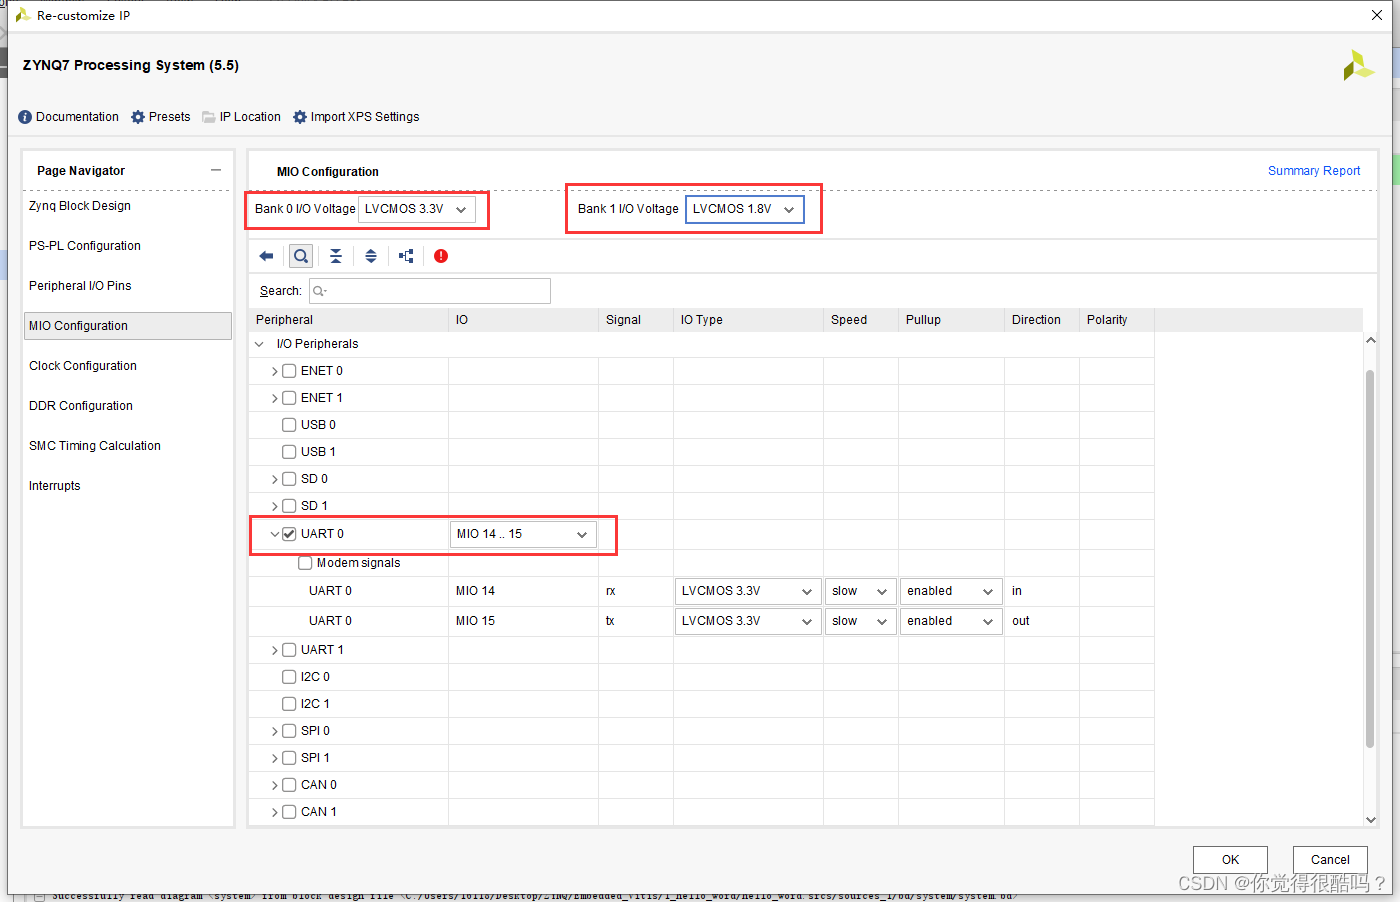Open Pullup dropdown for MIO 14
This screenshot has height=902, width=1400.
click(x=951, y=591)
